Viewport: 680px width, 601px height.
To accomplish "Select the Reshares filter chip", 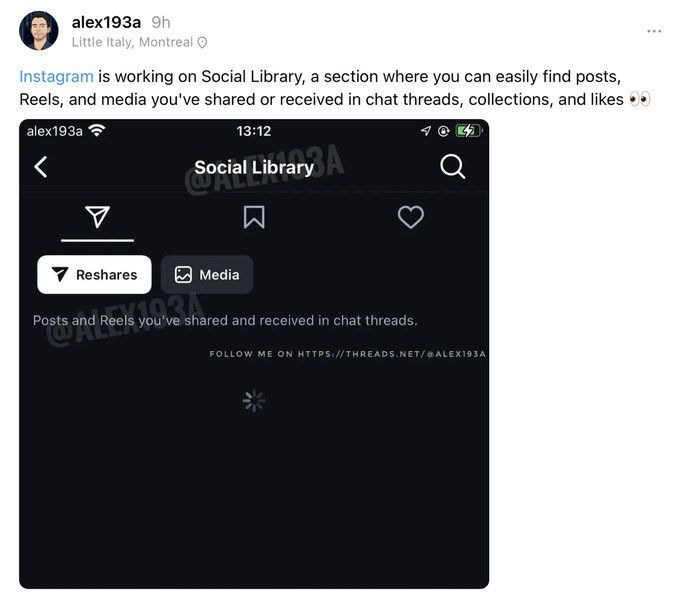I will (x=94, y=275).
